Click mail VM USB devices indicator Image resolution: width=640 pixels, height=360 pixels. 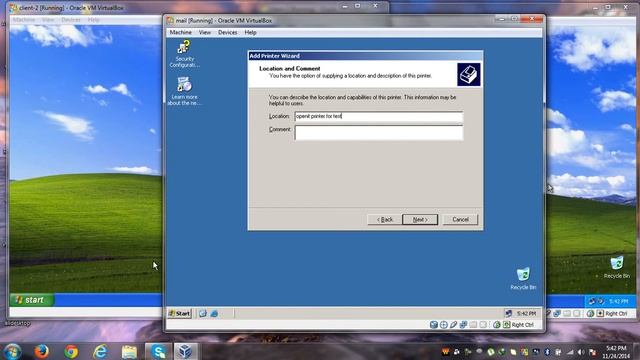click(453, 325)
